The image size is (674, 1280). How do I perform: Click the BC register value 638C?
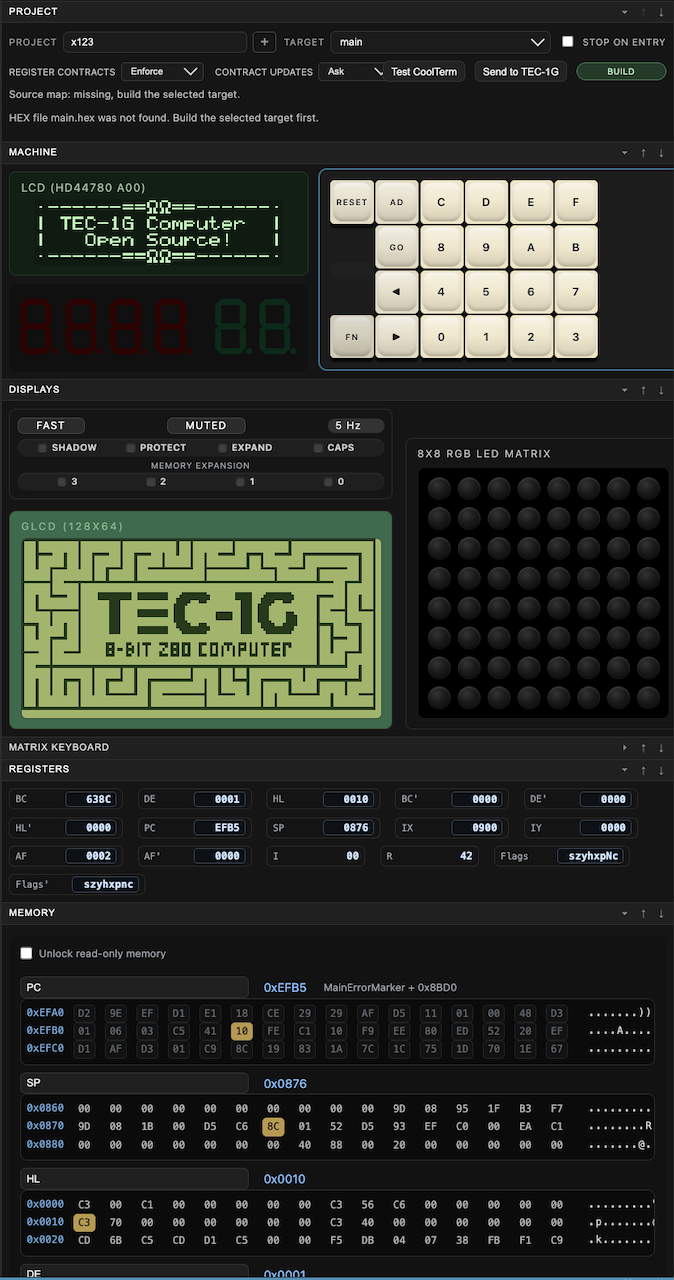(91, 799)
